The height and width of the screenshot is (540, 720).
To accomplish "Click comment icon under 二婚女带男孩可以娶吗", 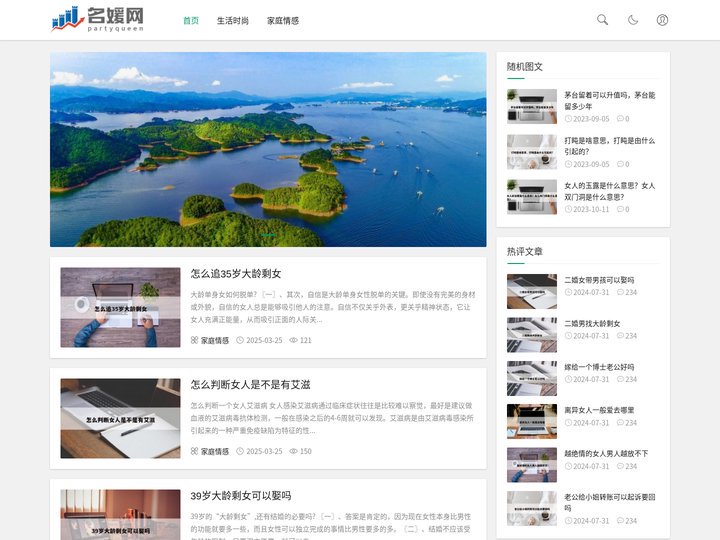I will tap(620, 292).
